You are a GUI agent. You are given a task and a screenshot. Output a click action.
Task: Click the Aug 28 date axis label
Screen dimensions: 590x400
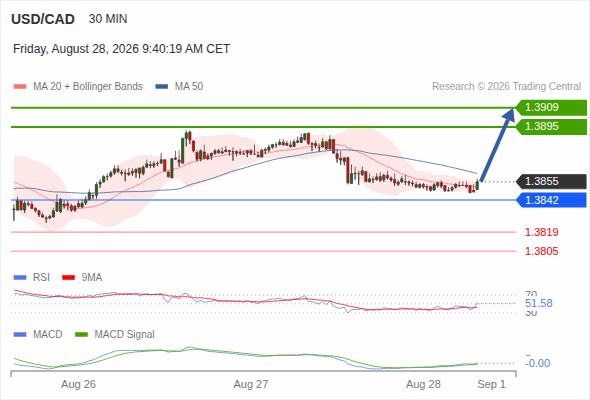pyautogui.click(x=423, y=384)
